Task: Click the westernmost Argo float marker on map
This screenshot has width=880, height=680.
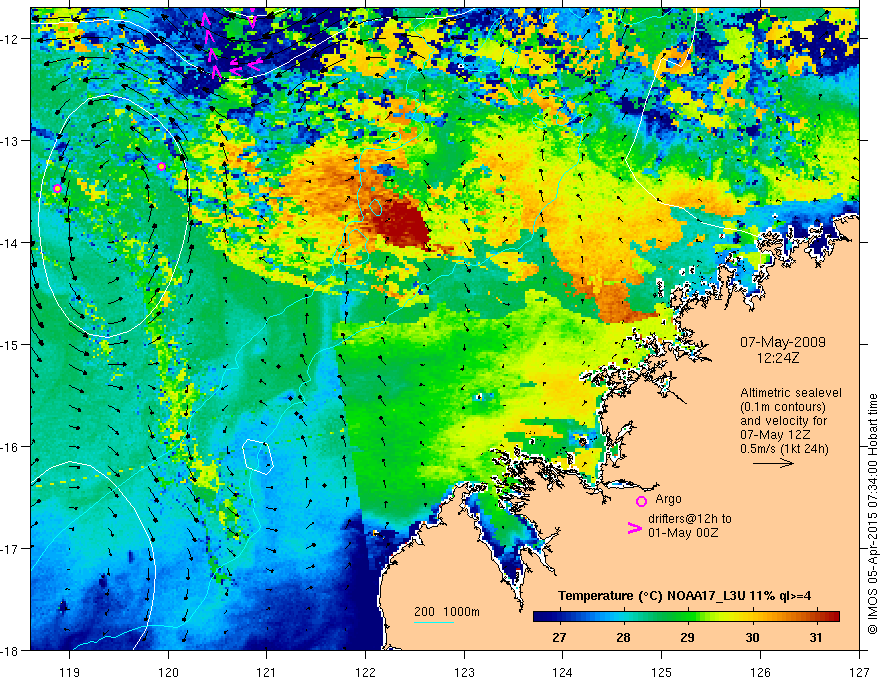Action: (x=57, y=189)
